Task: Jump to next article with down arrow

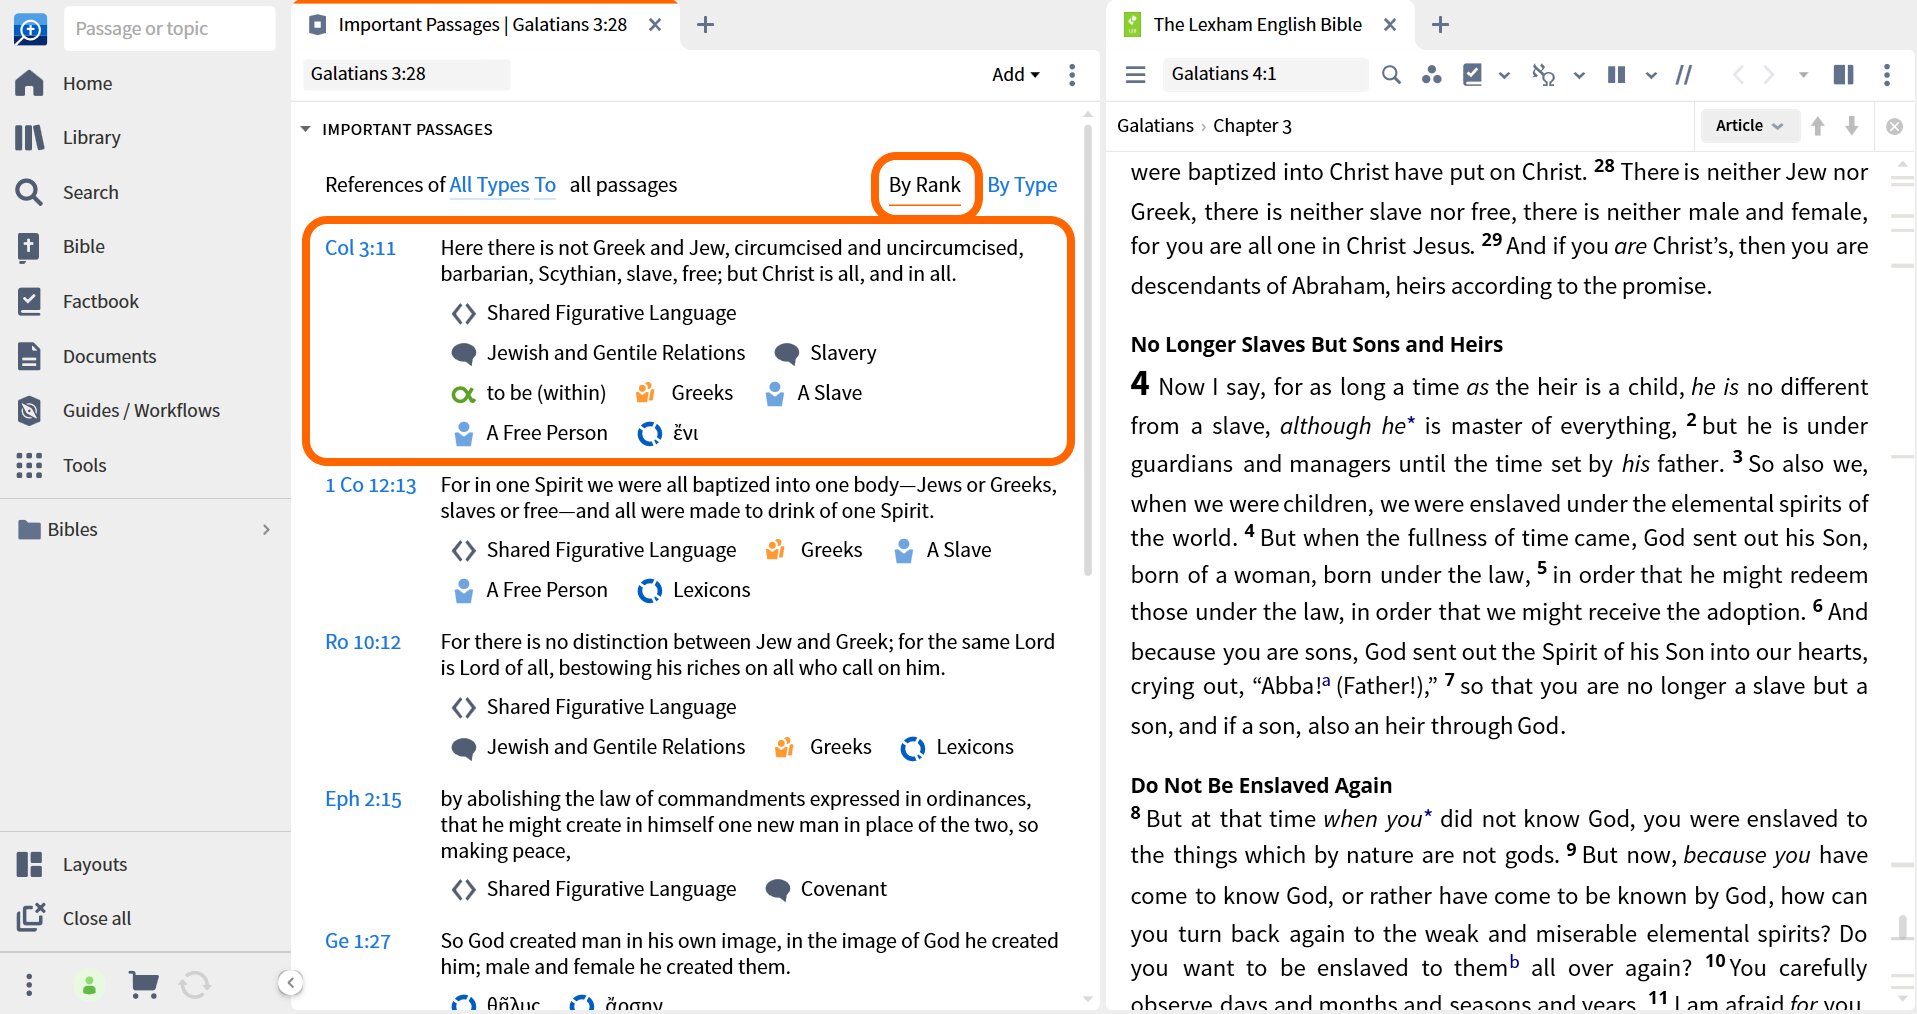Action: coord(1852,126)
